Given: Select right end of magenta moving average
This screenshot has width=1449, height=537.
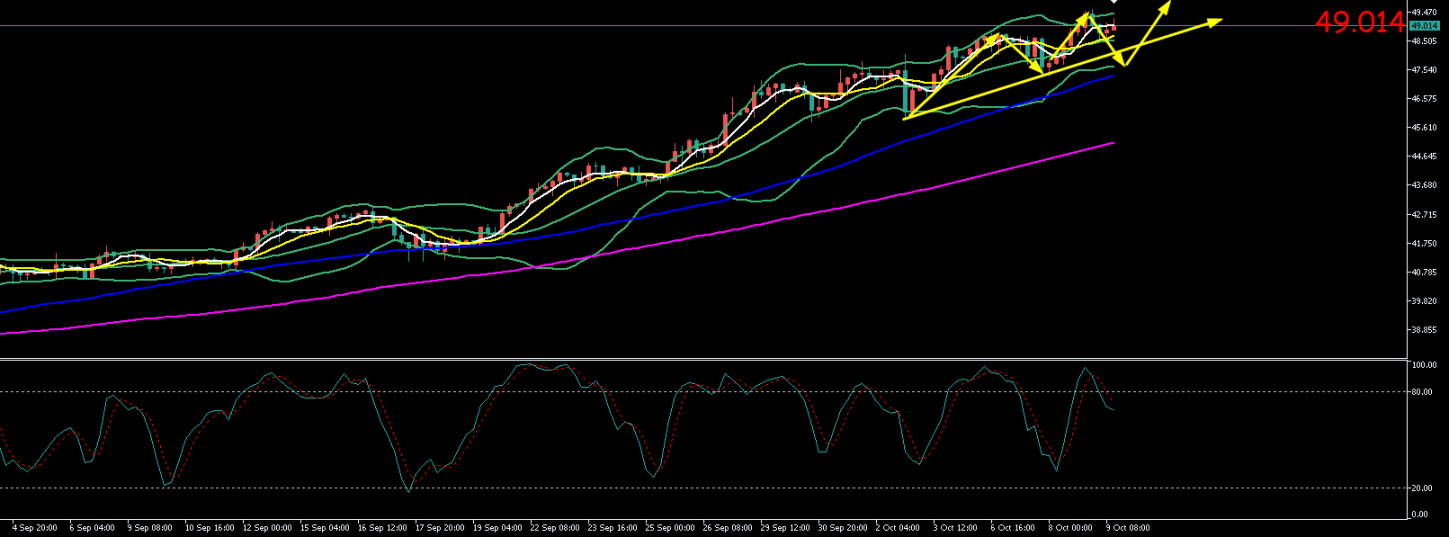Looking at the screenshot, I should (x=1112, y=143).
